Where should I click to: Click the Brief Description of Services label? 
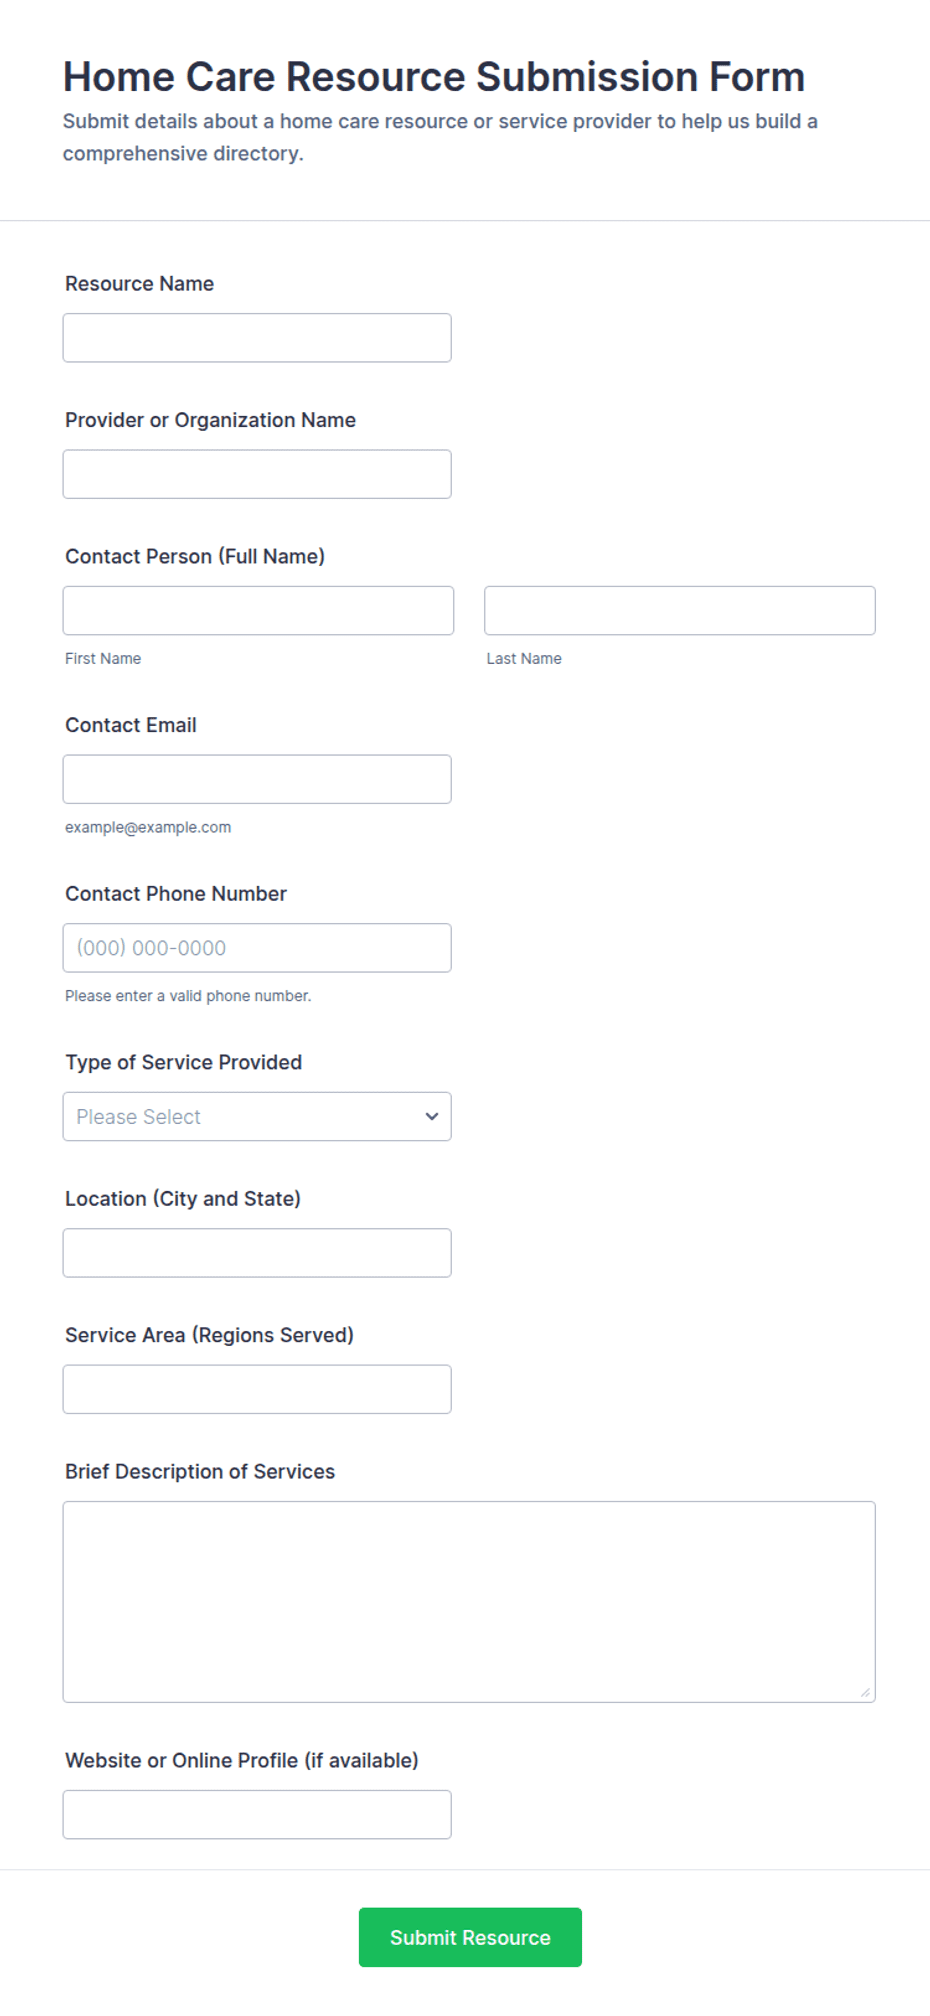click(x=200, y=1472)
